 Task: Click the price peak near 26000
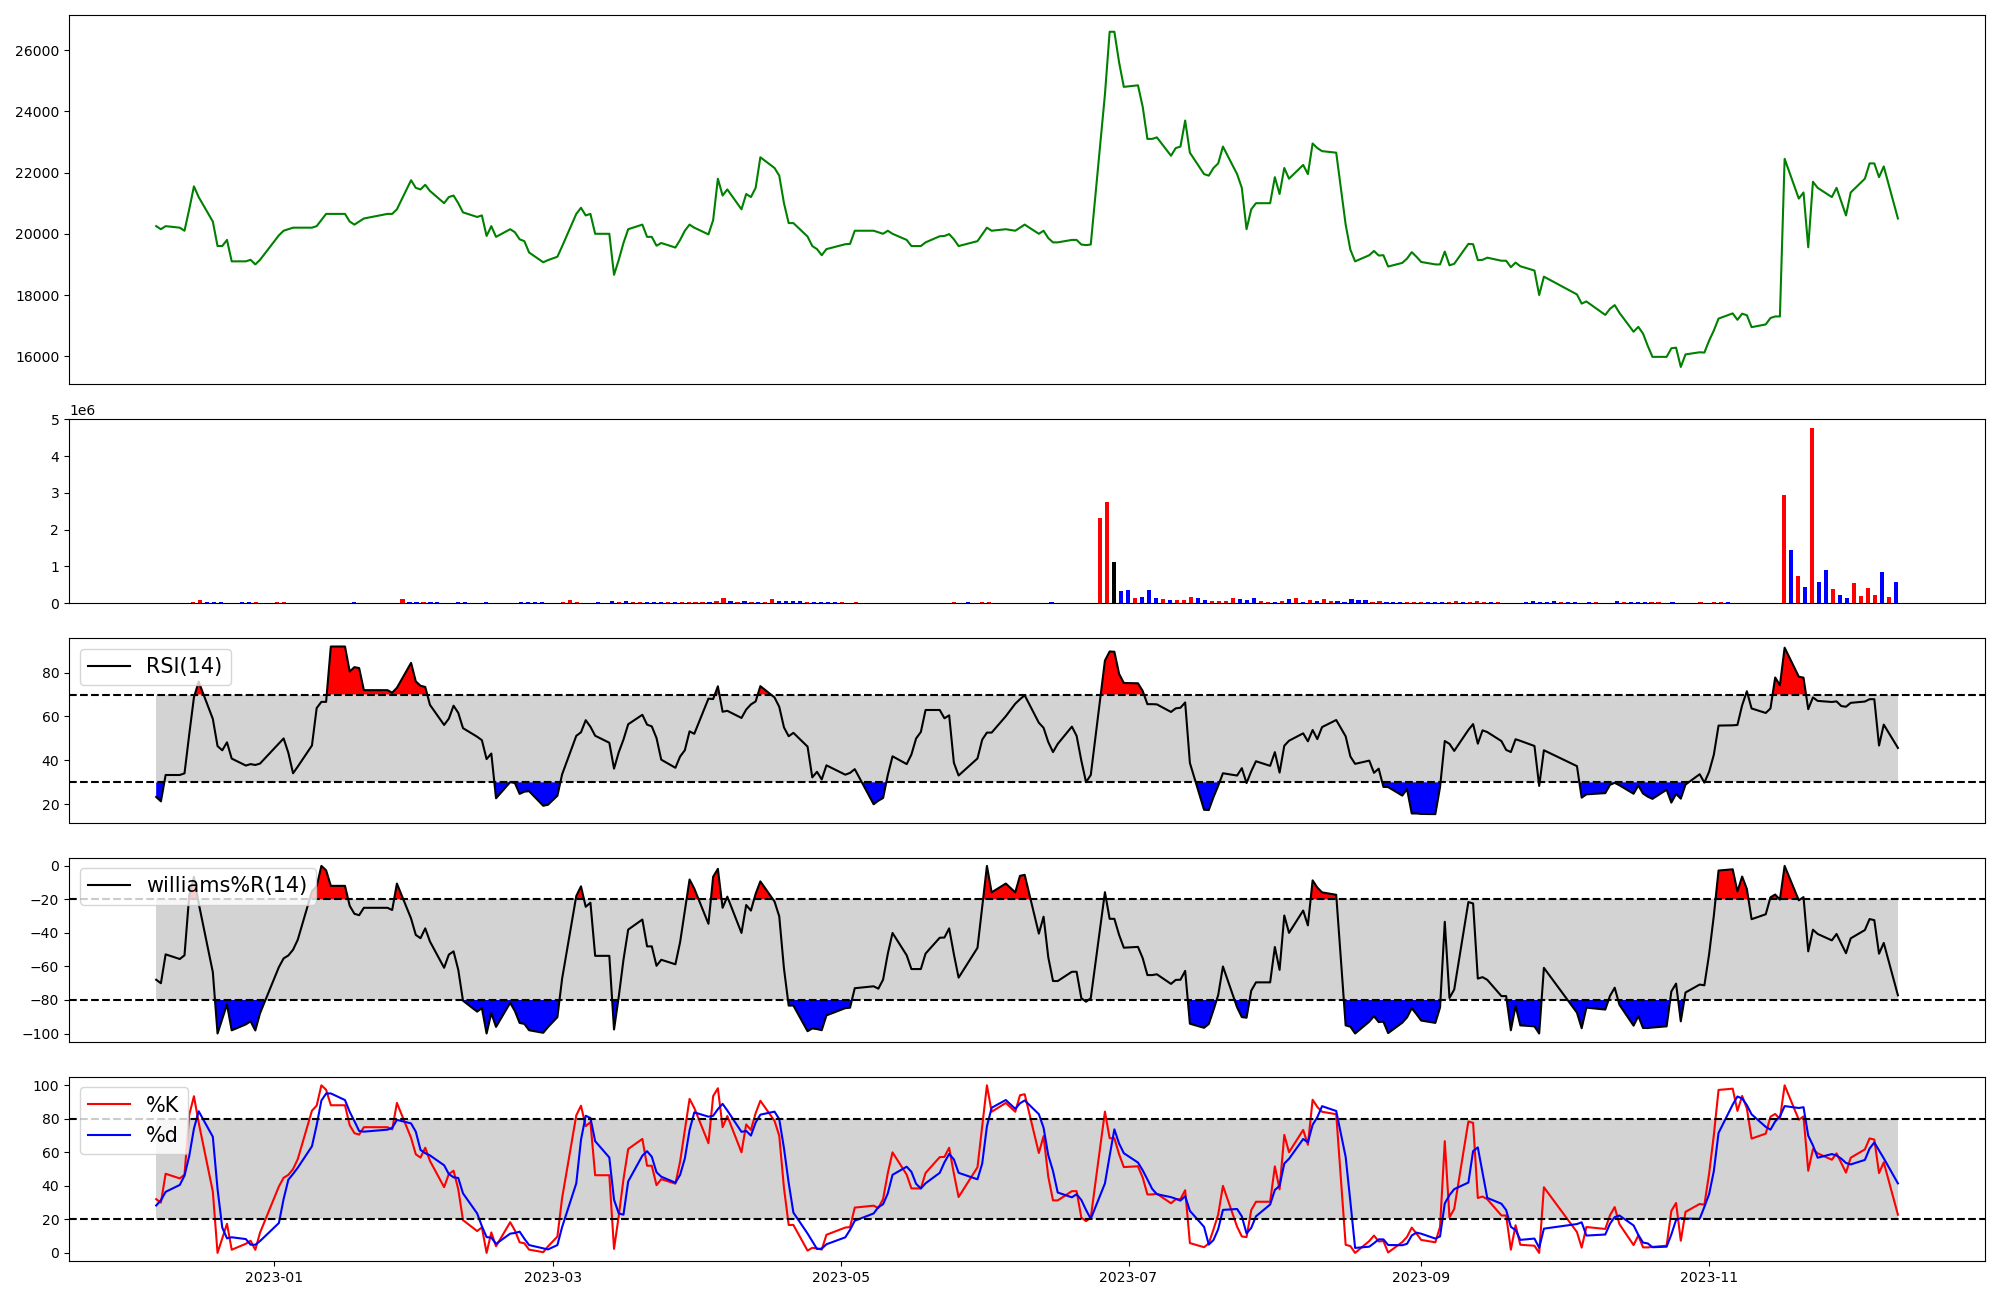pos(1112,33)
